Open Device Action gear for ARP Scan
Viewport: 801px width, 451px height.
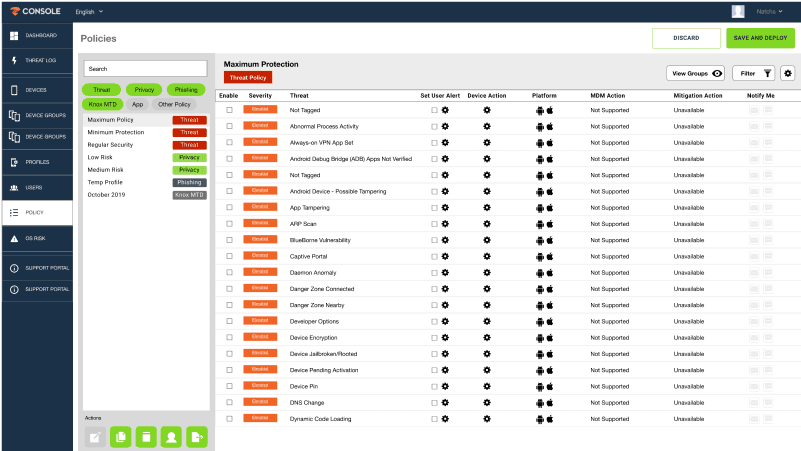pos(487,224)
